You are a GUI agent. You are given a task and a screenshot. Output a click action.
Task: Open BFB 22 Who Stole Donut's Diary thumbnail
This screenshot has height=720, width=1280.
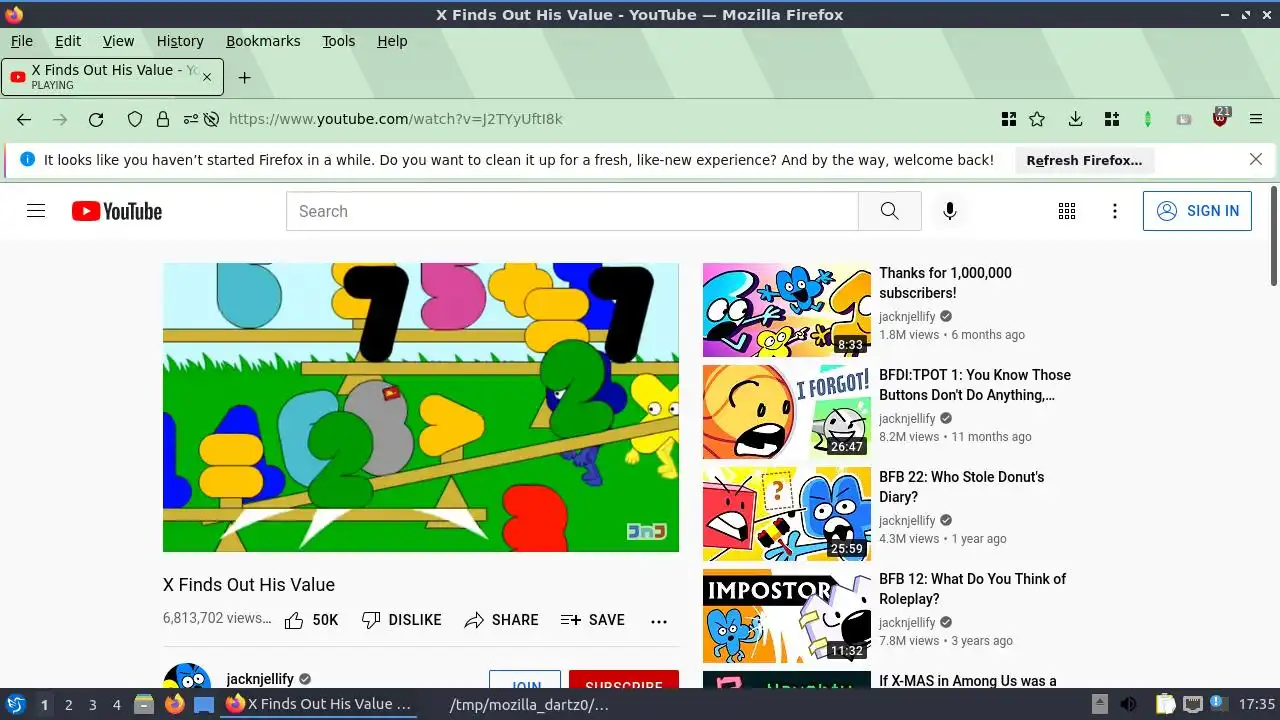coord(787,514)
